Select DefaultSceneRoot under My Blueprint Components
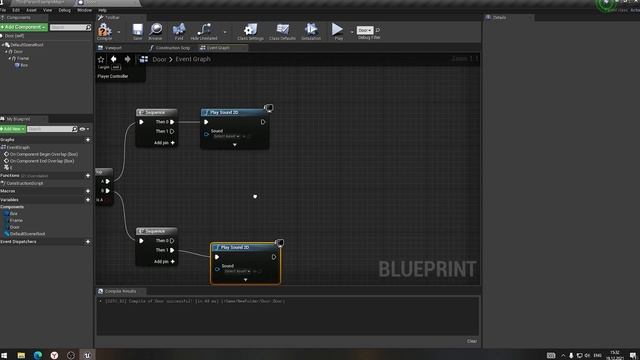The image size is (640, 360). point(27,234)
